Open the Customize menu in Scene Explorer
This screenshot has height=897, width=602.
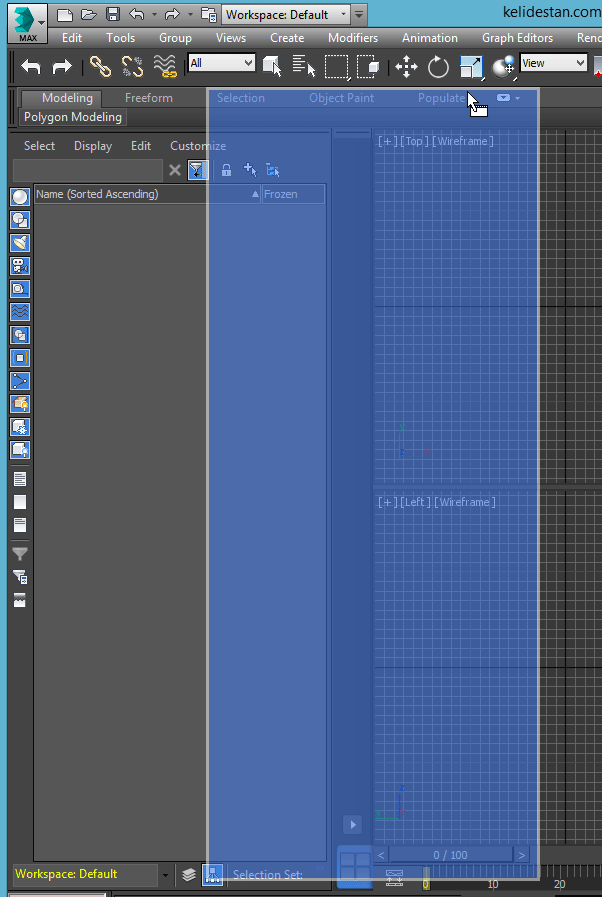(198, 146)
